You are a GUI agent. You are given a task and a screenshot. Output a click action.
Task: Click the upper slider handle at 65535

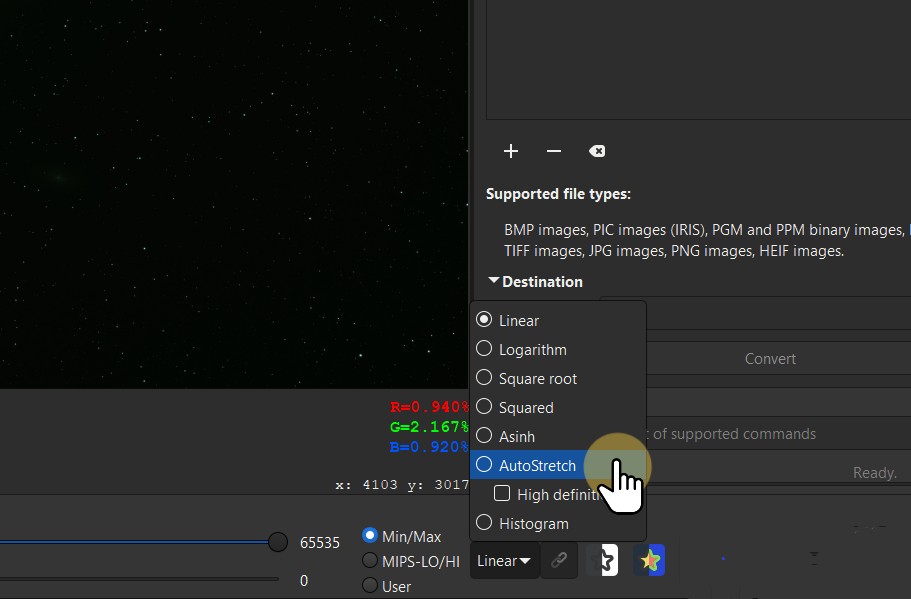[277, 542]
